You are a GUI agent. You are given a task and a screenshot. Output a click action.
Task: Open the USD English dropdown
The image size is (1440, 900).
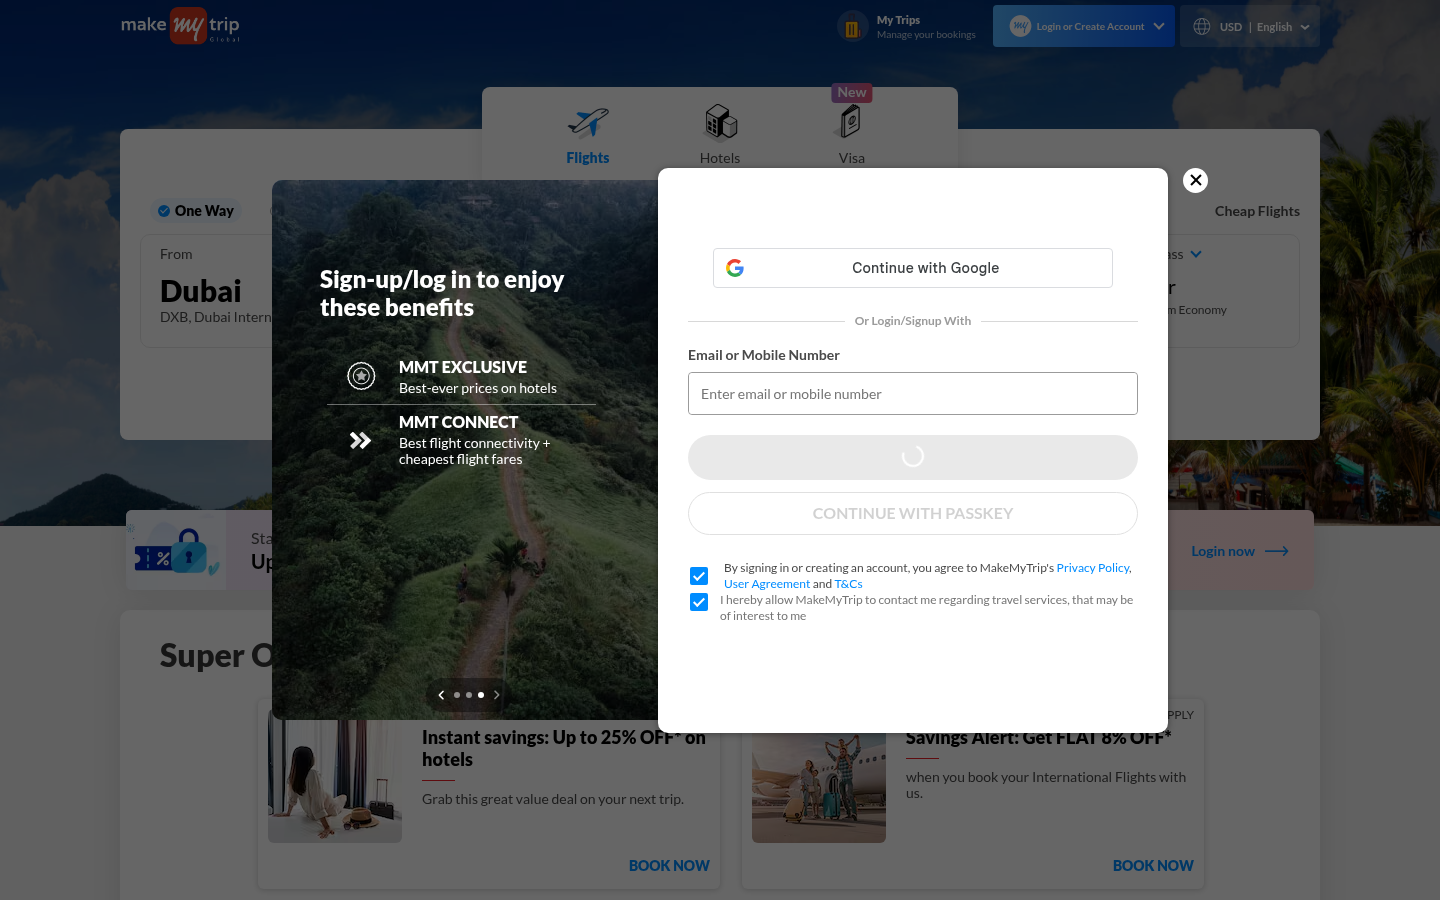(1250, 27)
